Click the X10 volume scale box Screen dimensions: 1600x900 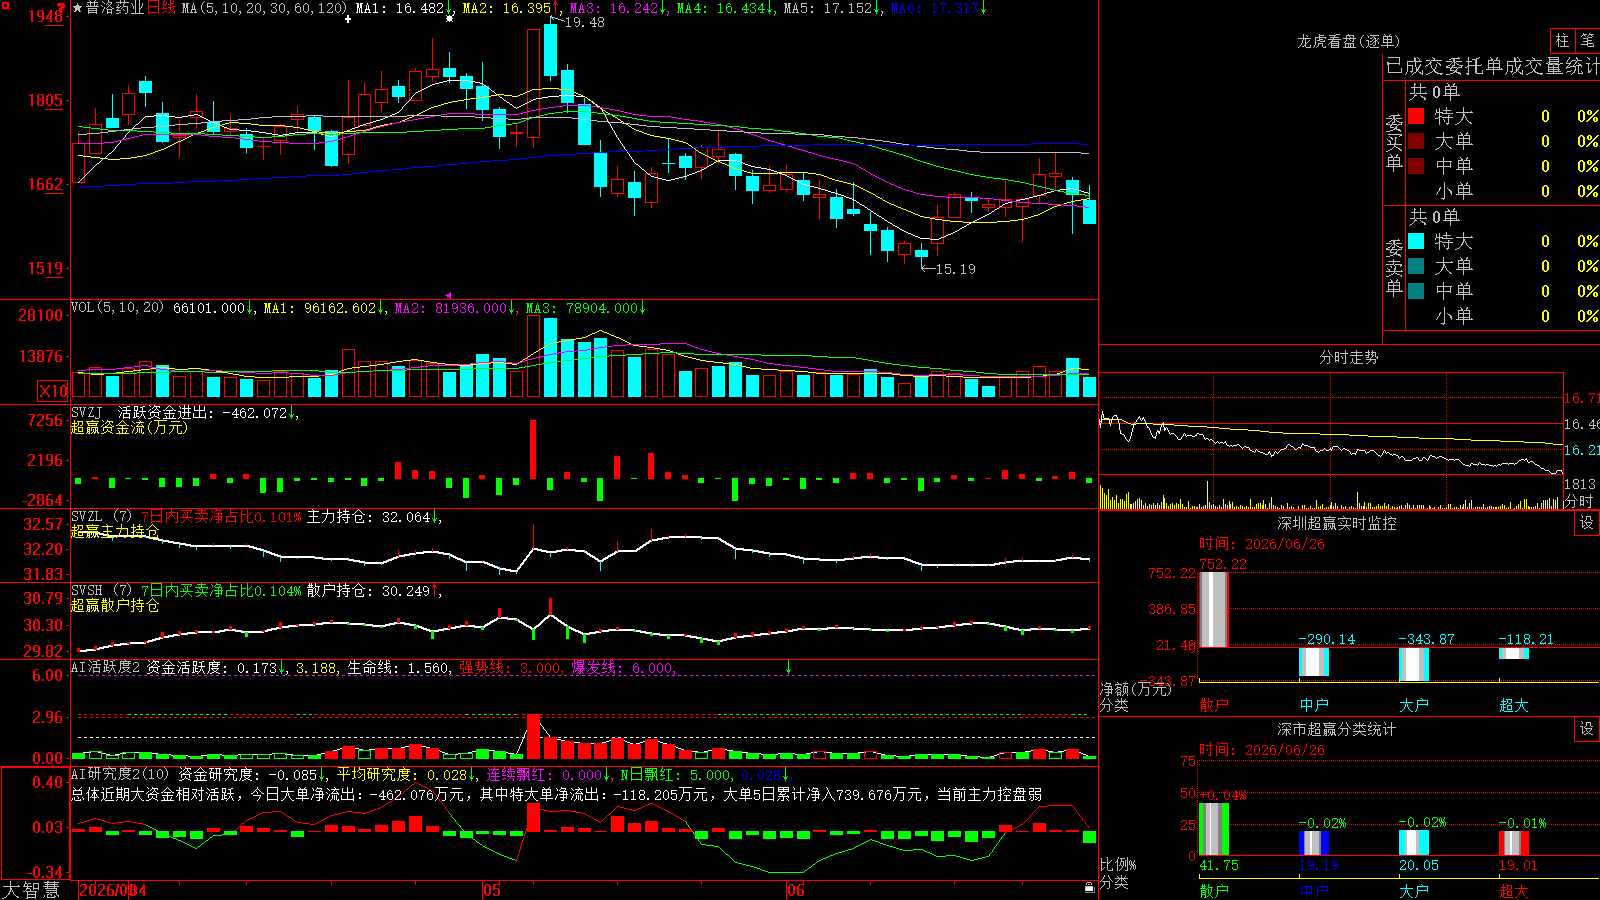click(x=53, y=391)
